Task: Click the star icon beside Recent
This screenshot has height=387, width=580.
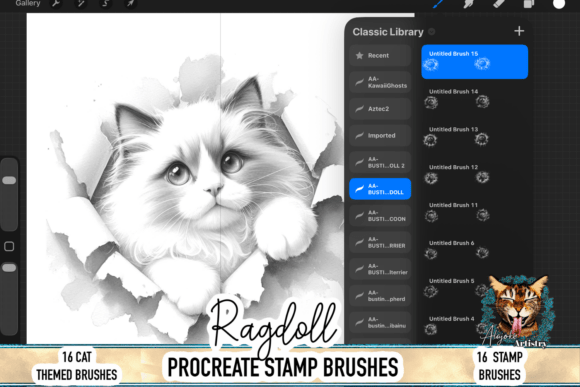Action: coord(359,55)
